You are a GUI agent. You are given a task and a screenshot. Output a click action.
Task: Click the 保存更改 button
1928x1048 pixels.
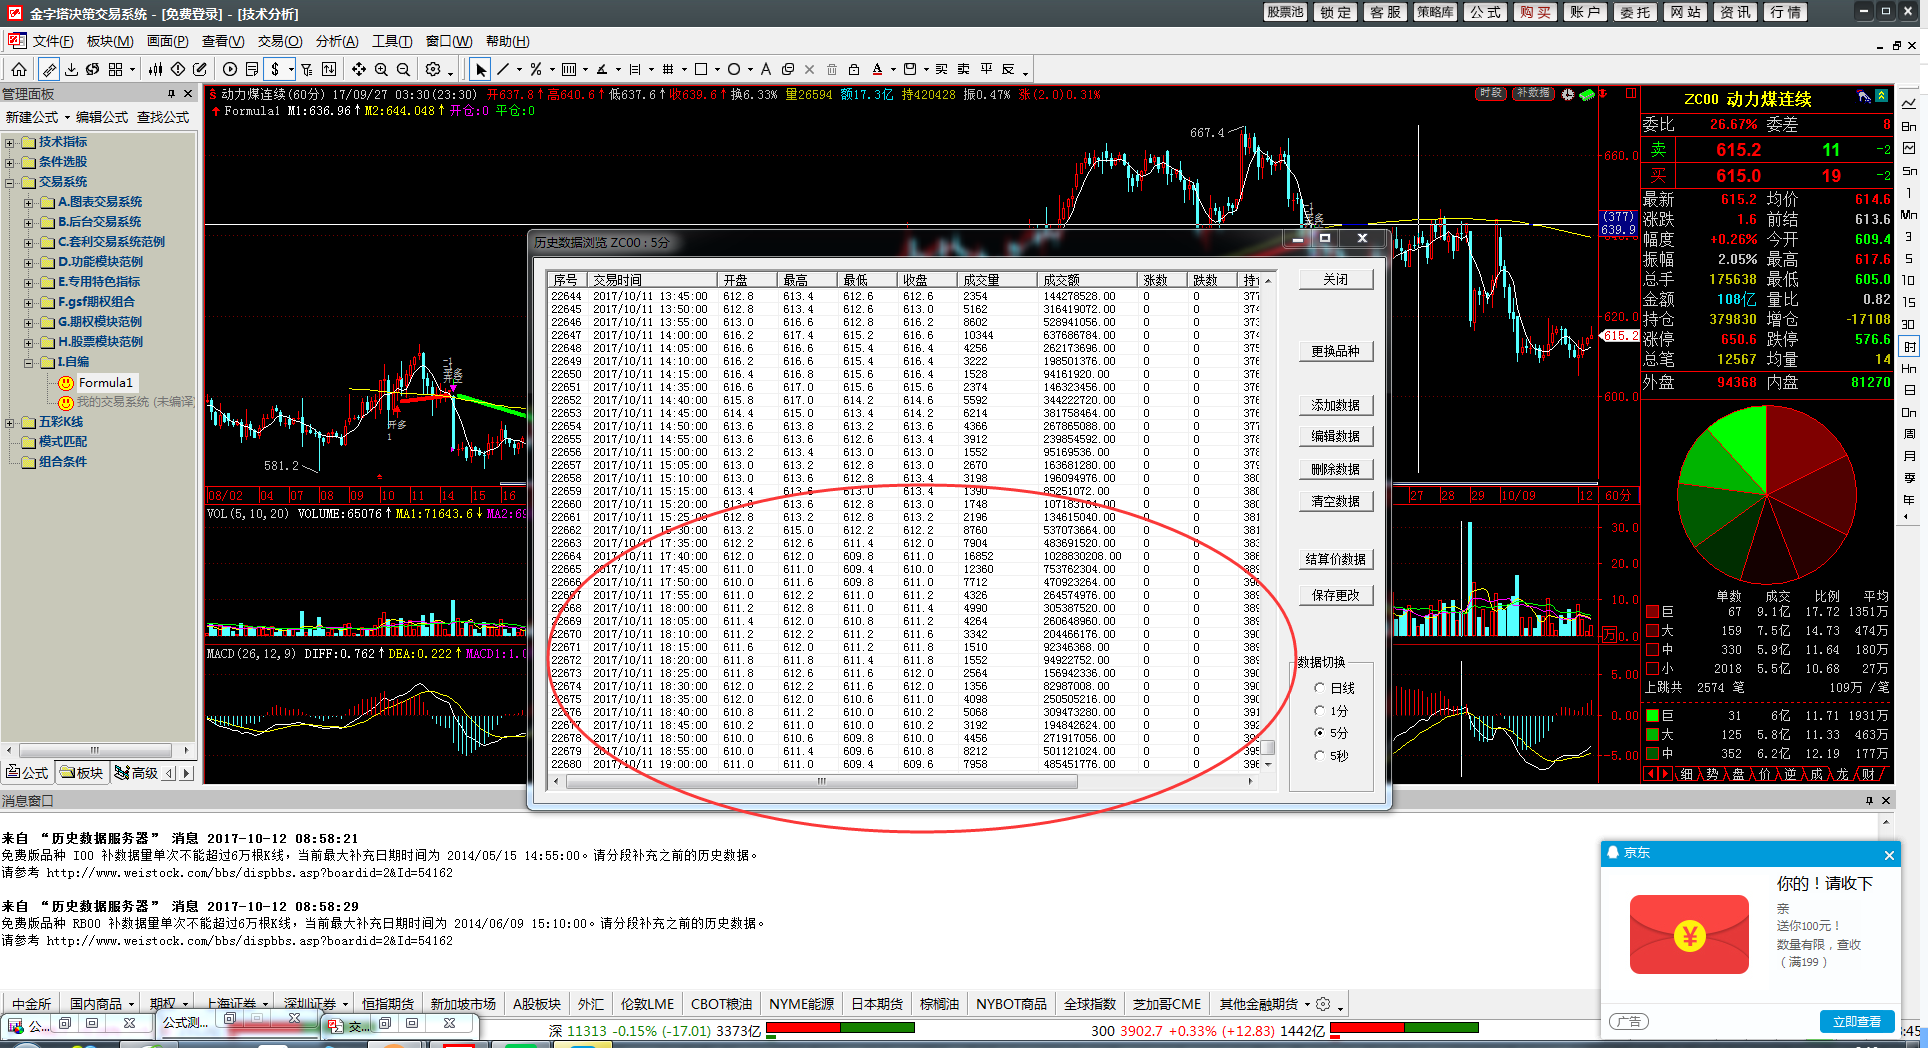1335,595
